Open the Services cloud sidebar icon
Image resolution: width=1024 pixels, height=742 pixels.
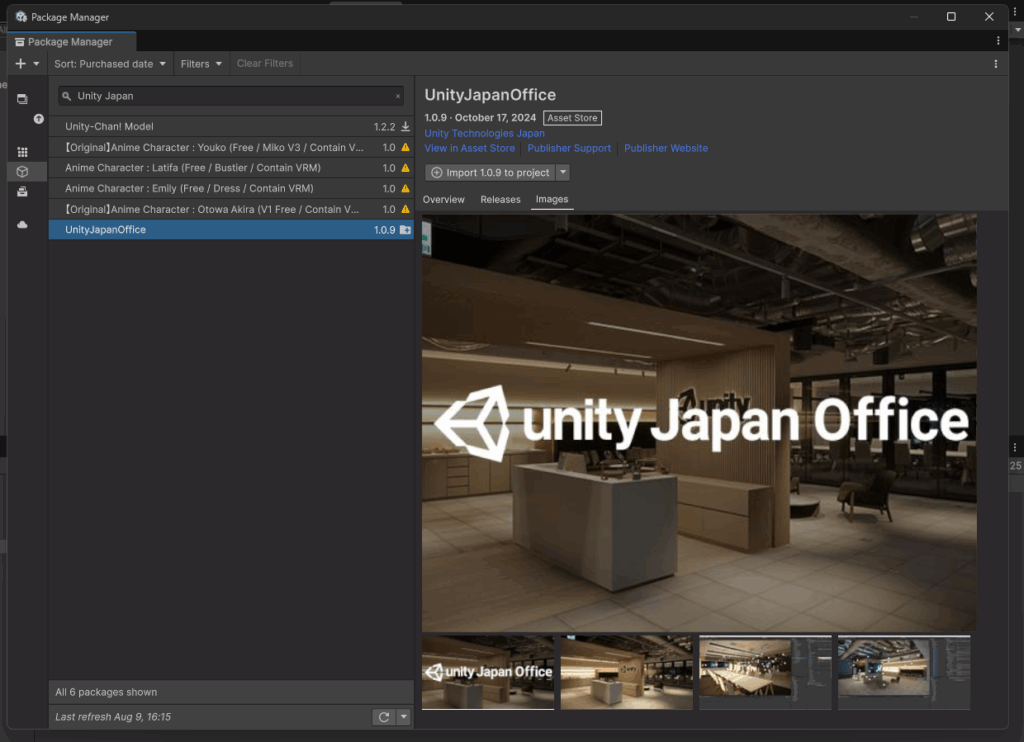pos(22,225)
